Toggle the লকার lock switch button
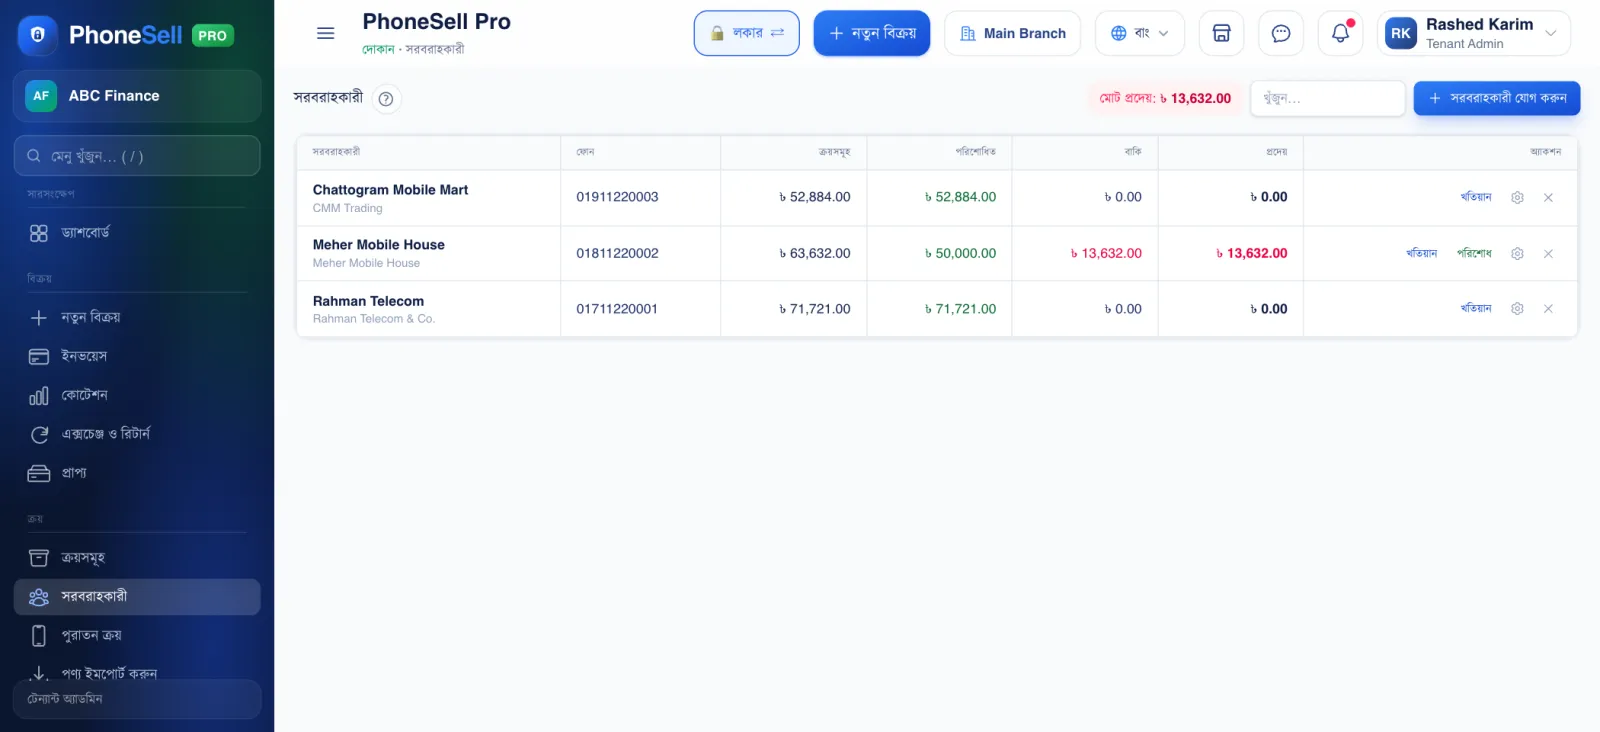This screenshot has width=1600, height=732. tap(746, 33)
